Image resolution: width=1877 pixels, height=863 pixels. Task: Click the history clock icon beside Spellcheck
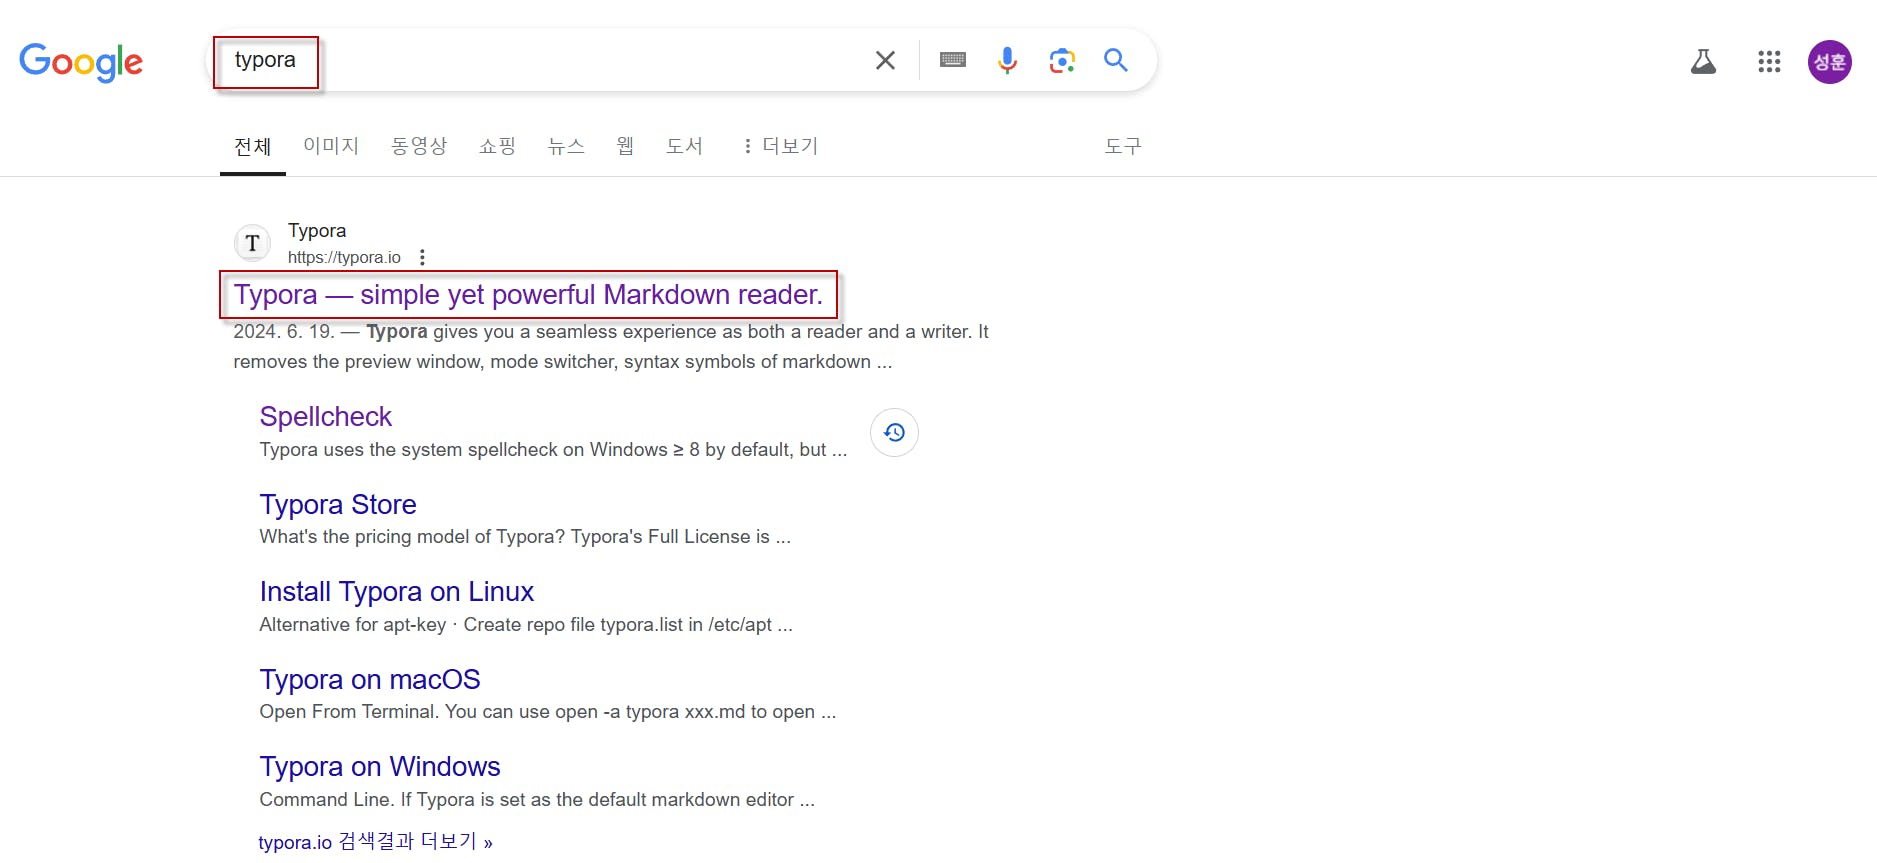894,433
